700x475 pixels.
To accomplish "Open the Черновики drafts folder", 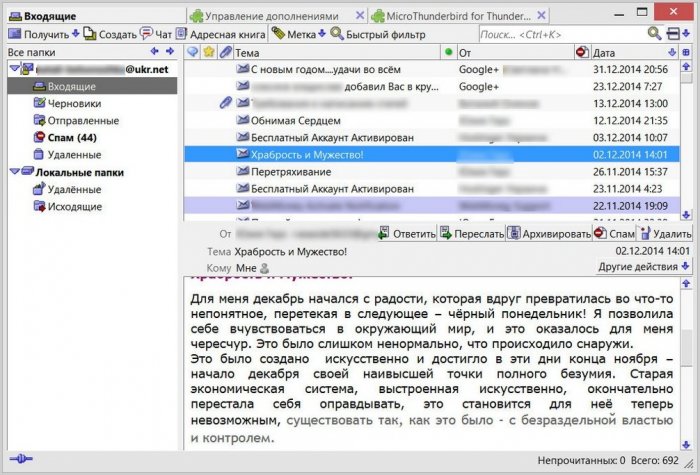I will 75,103.
